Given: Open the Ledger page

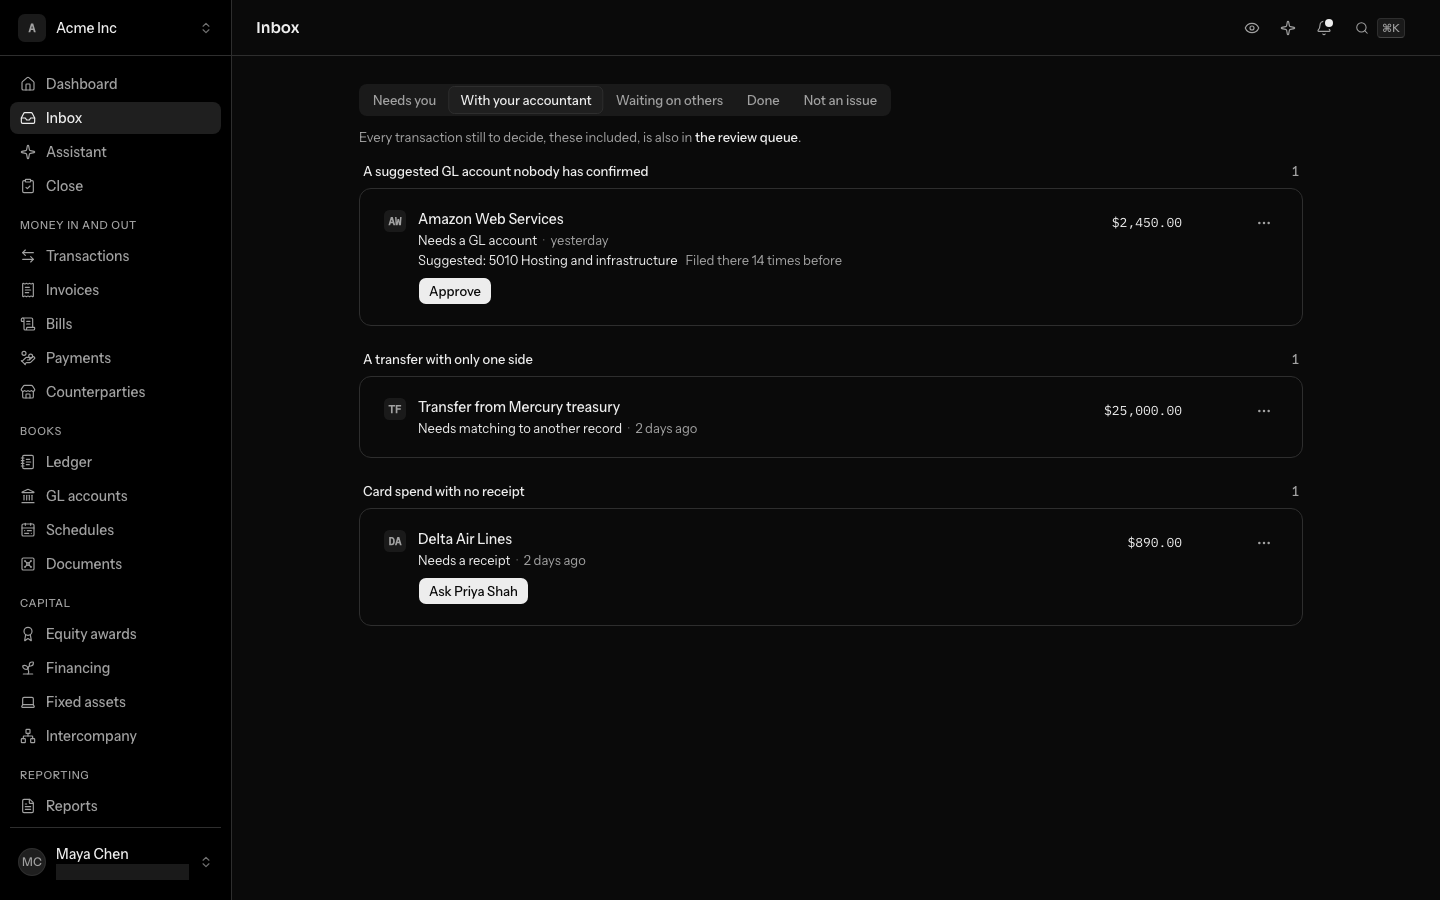Looking at the screenshot, I should coord(115,462).
